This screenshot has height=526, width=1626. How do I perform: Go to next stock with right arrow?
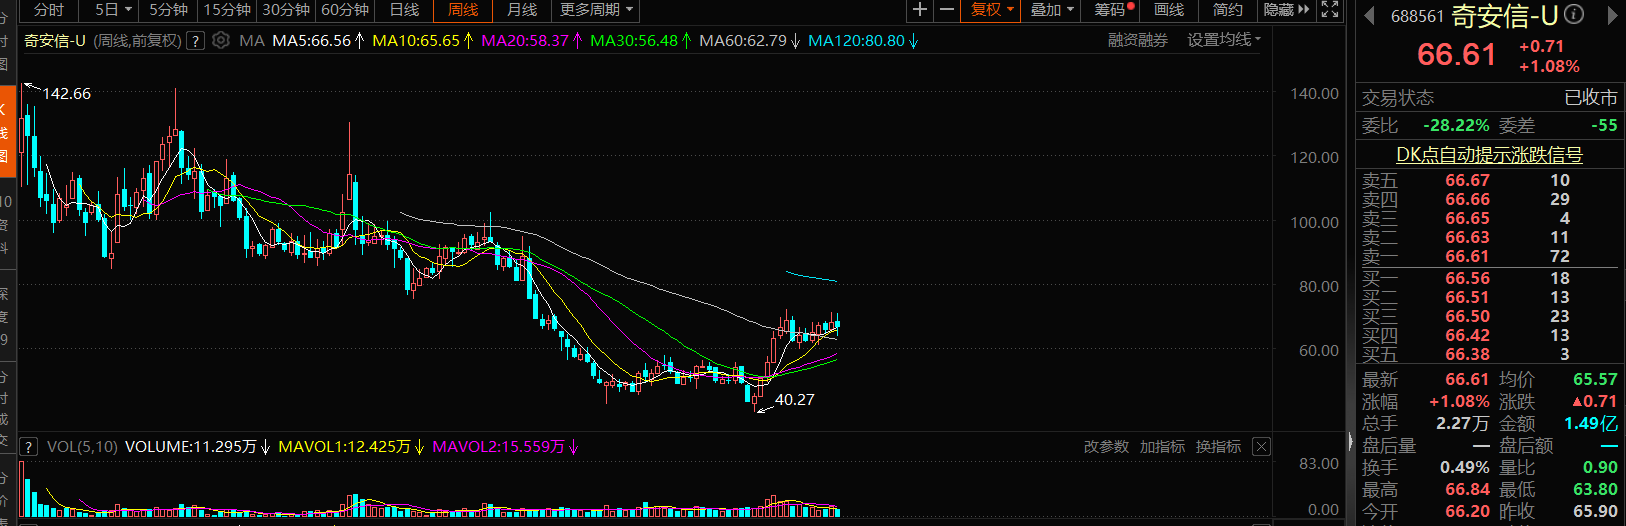(x=1612, y=16)
